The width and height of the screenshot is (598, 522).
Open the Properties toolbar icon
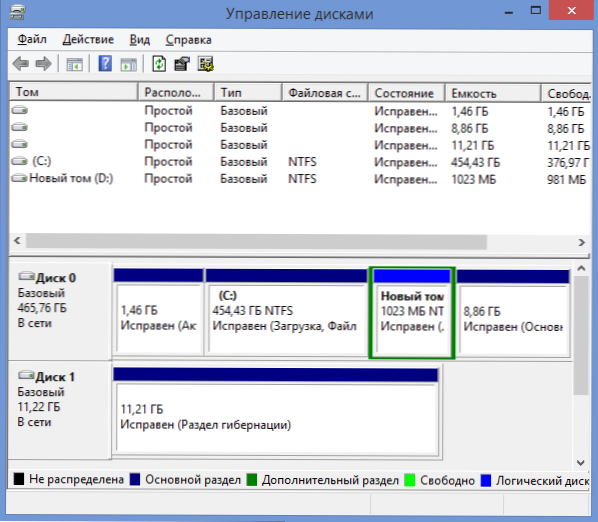click(x=182, y=64)
